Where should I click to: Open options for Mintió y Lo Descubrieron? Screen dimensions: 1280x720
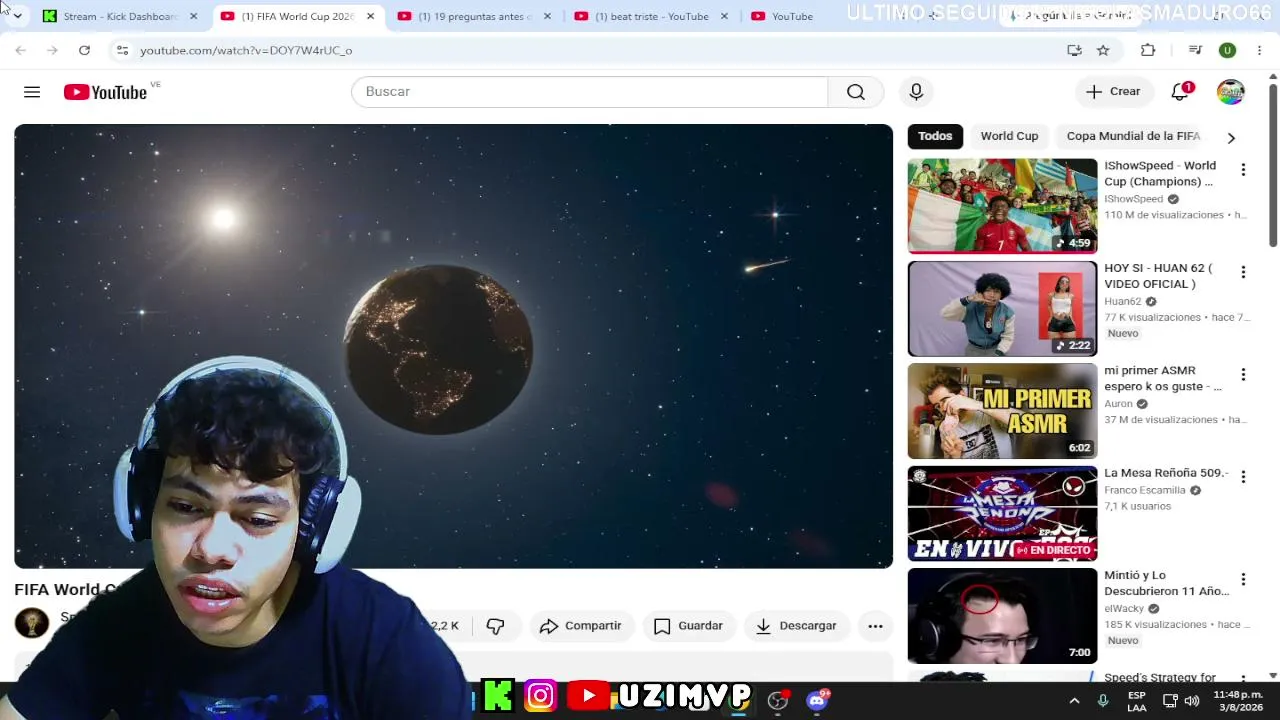(x=1243, y=580)
